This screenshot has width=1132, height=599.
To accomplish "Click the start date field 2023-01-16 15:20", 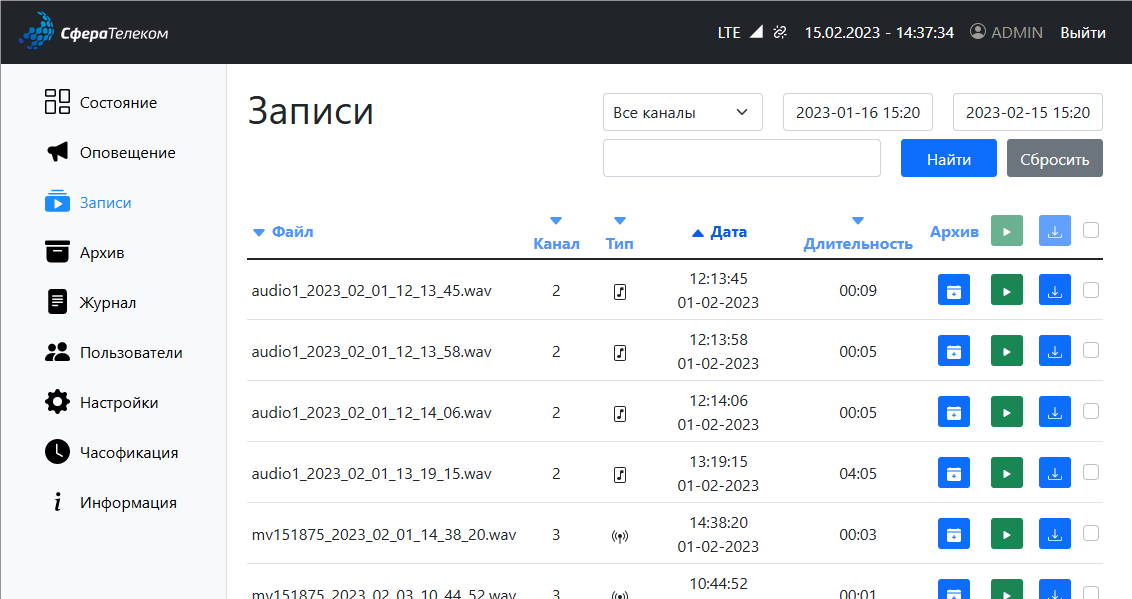I will click(858, 112).
